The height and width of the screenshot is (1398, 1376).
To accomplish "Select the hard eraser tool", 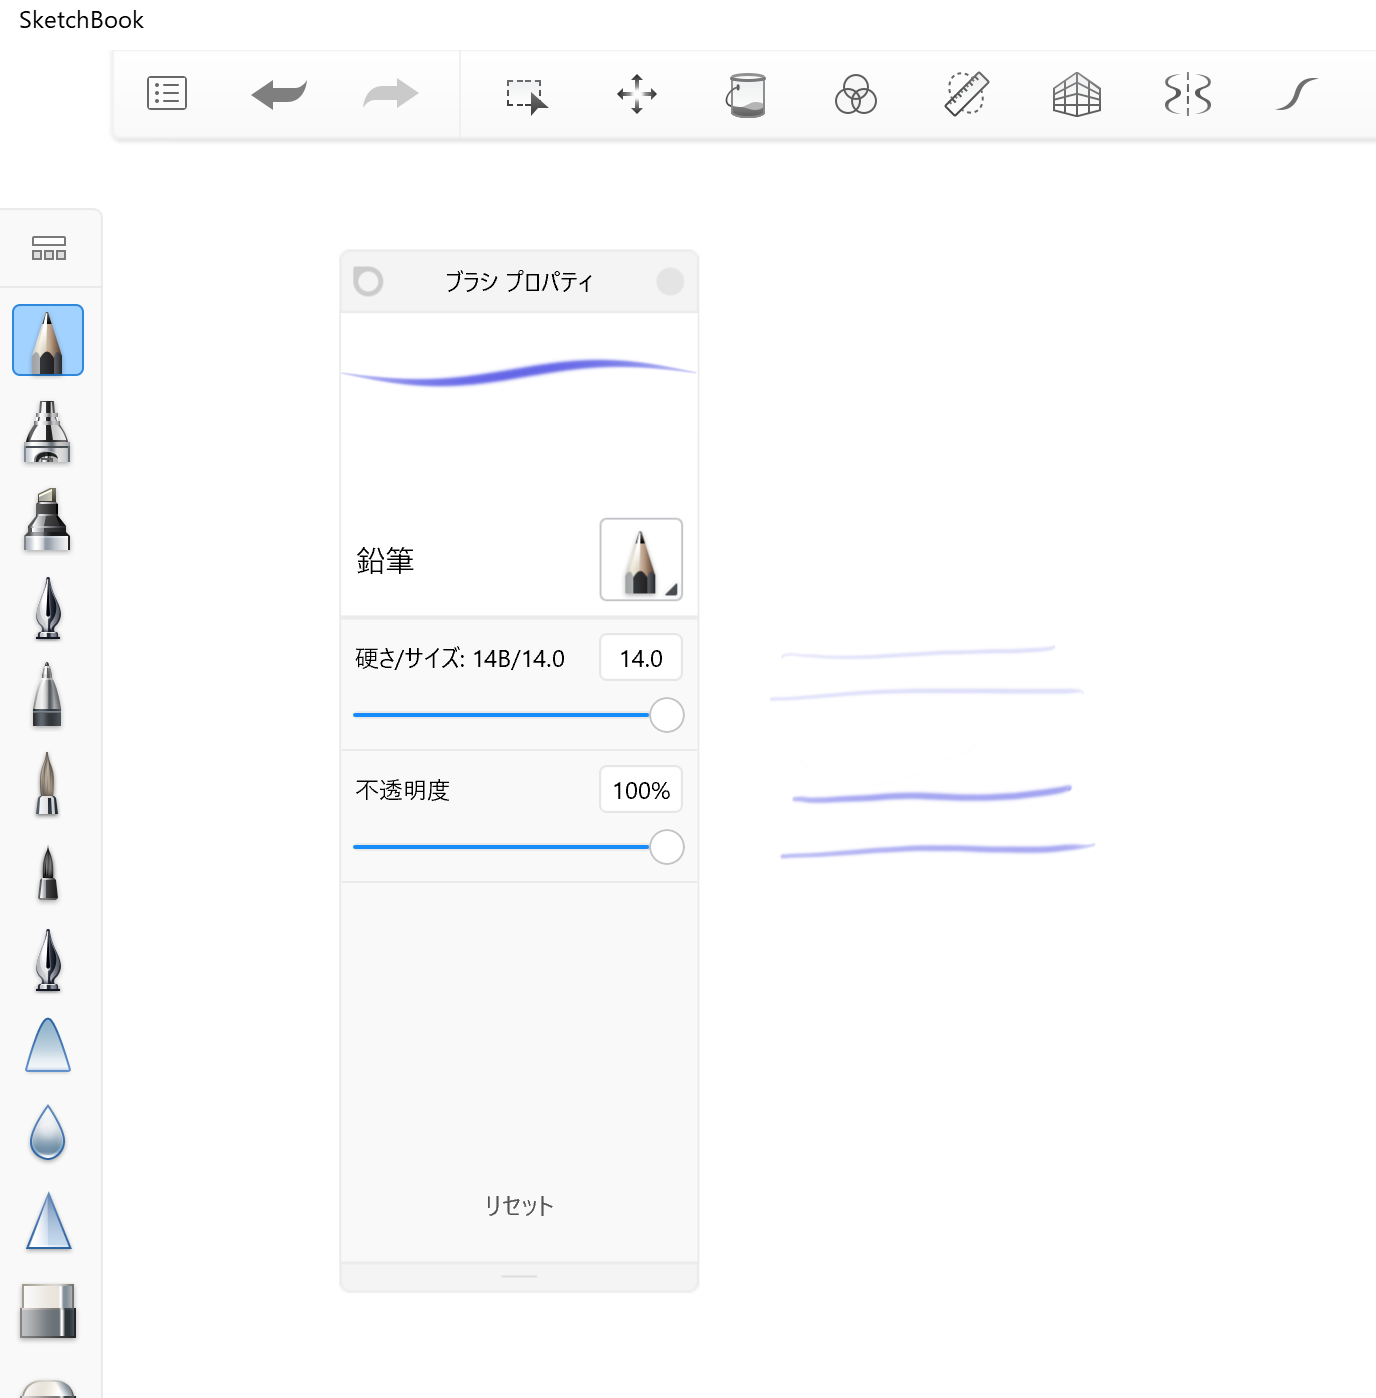I will point(48,1311).
